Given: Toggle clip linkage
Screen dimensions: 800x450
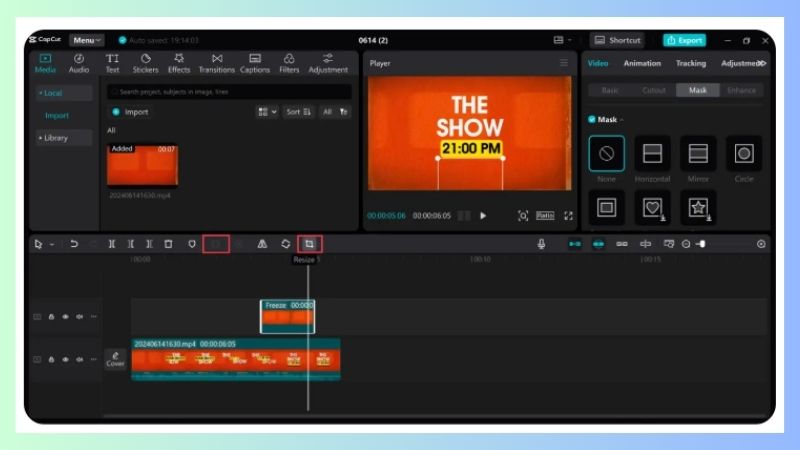Looking at the screenshot, I should (x=622, y=244).
